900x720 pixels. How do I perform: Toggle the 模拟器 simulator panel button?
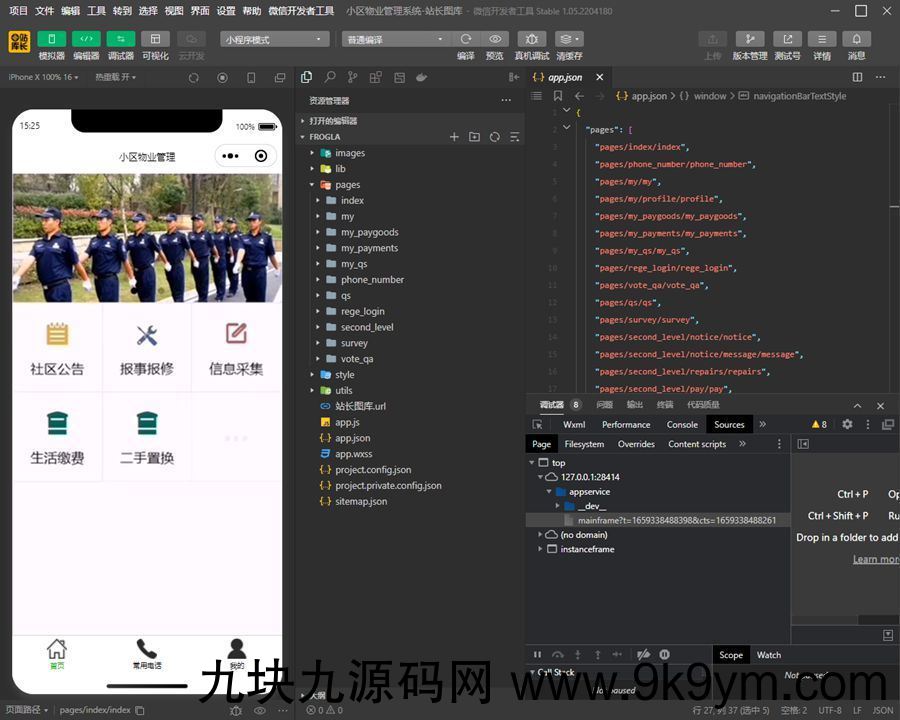click(51, 39)
